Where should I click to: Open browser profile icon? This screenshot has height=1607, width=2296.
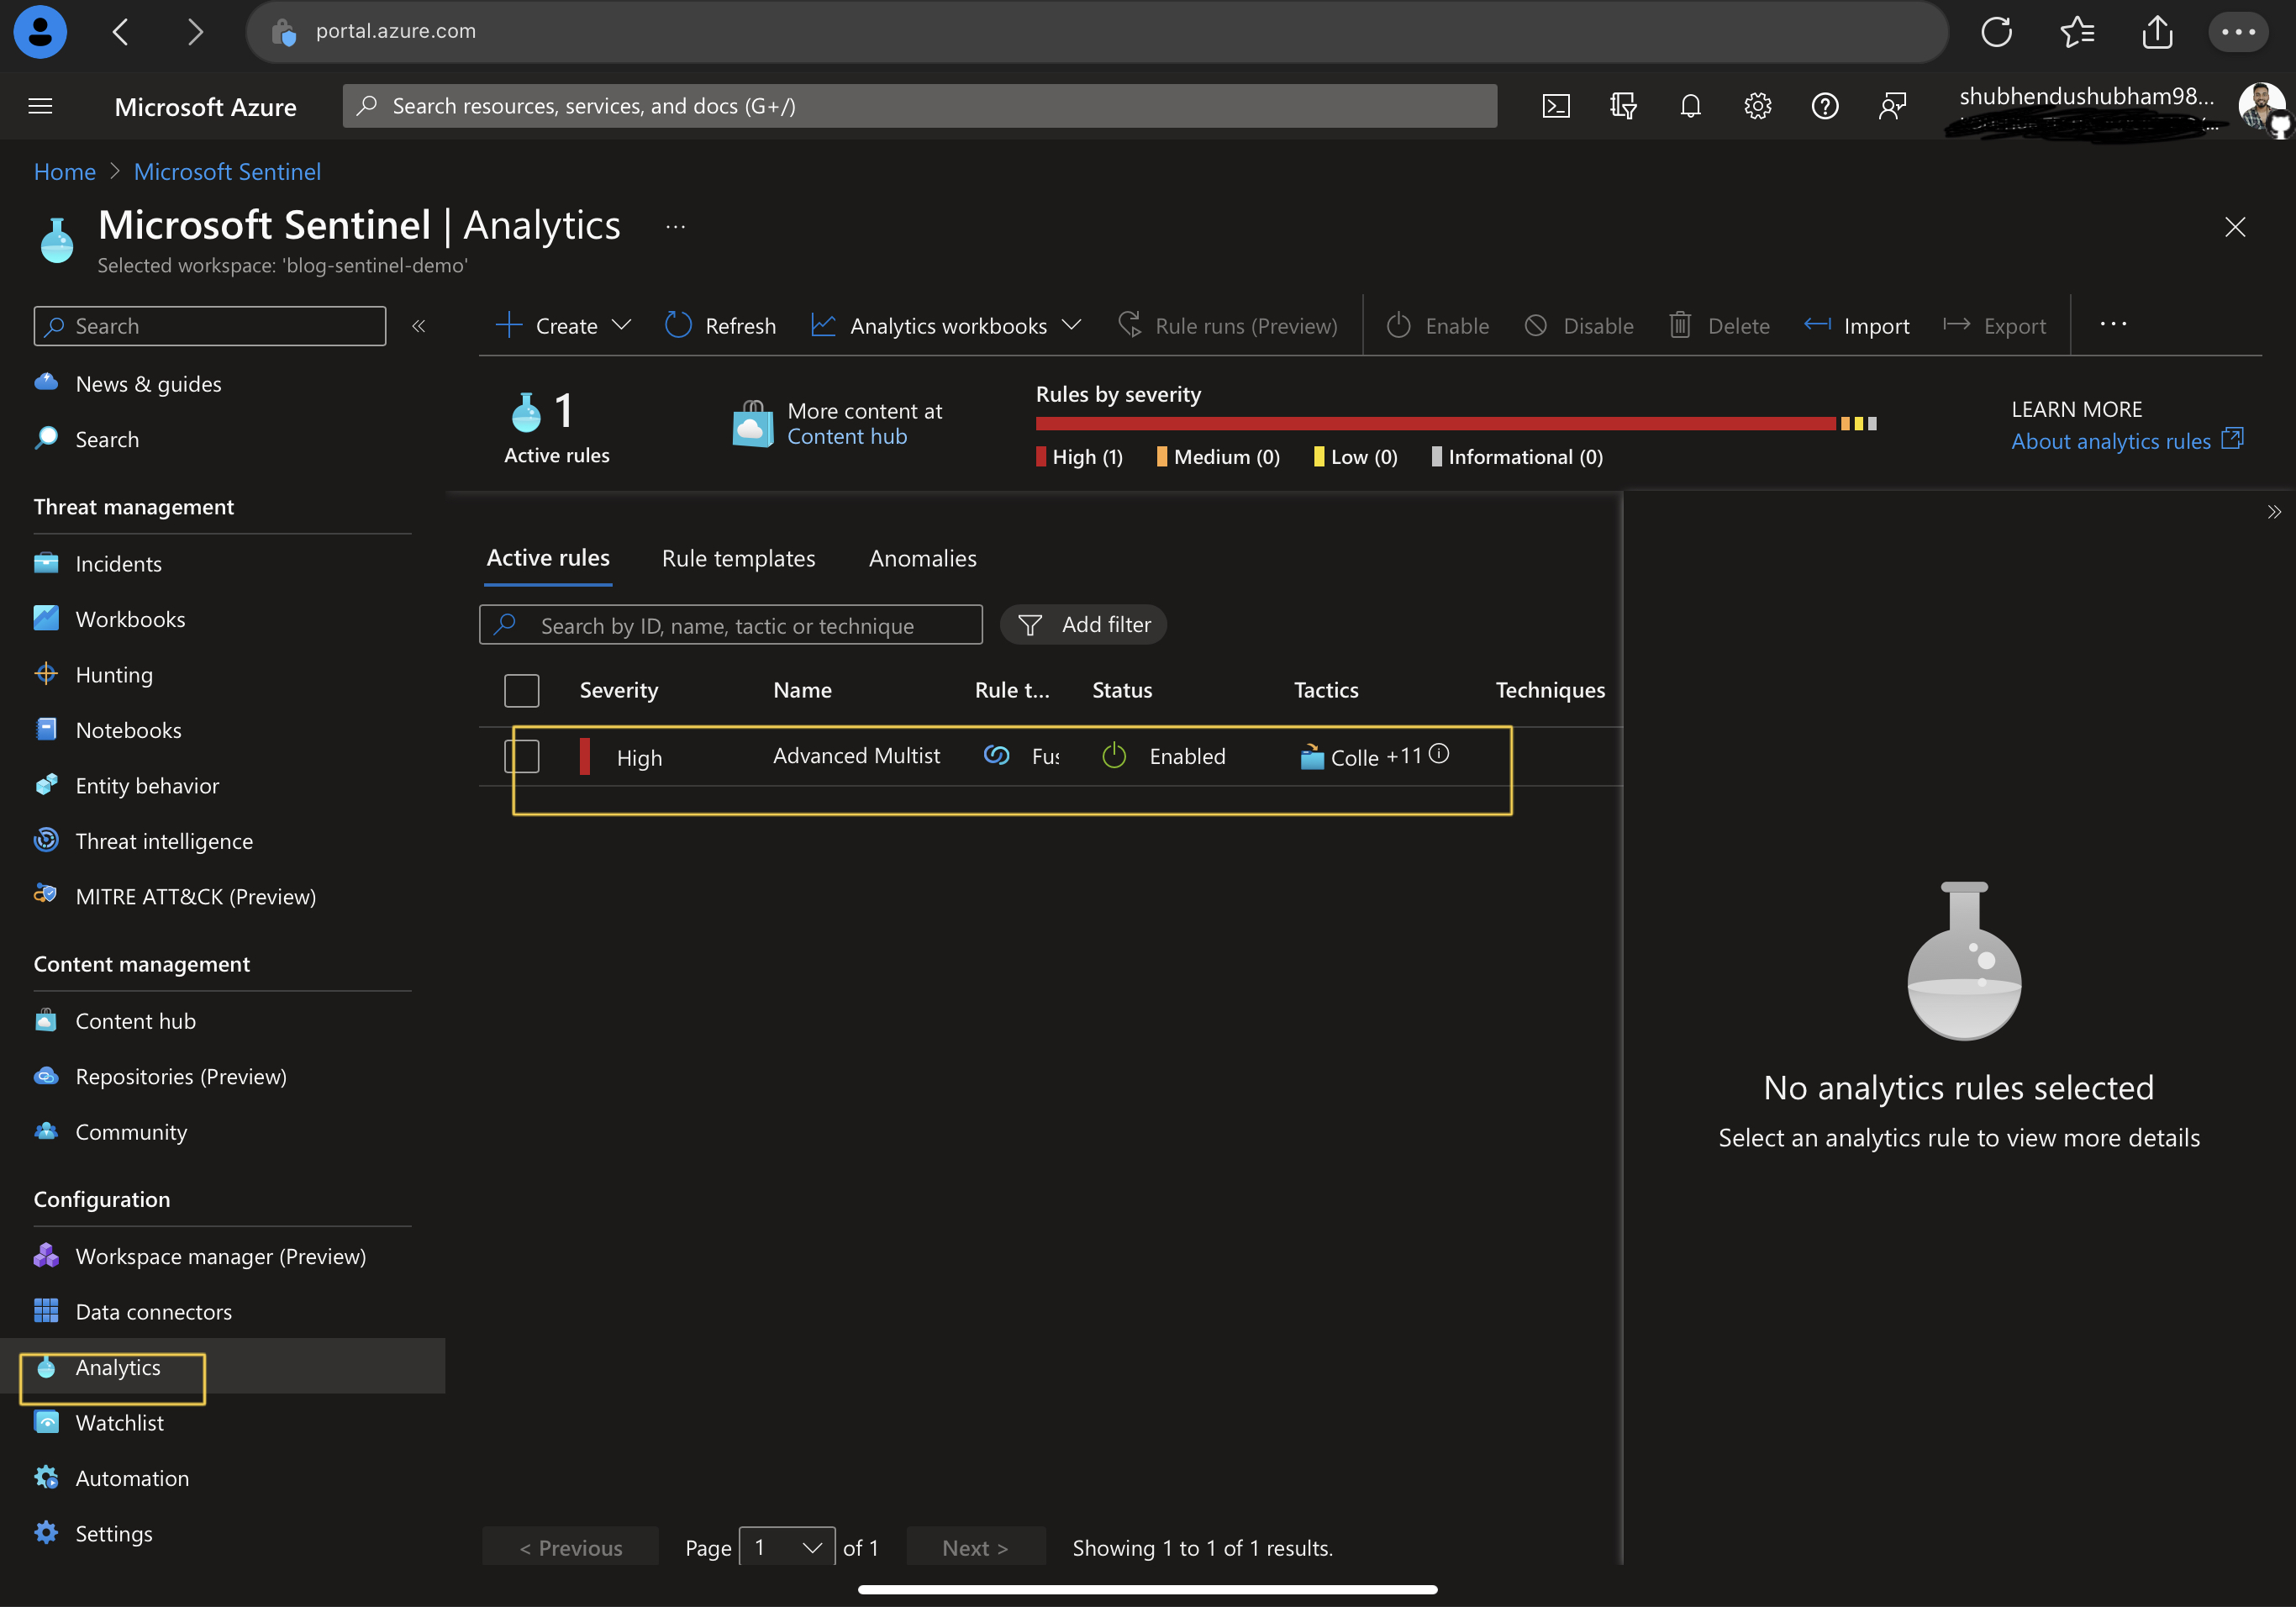[40, 31]
